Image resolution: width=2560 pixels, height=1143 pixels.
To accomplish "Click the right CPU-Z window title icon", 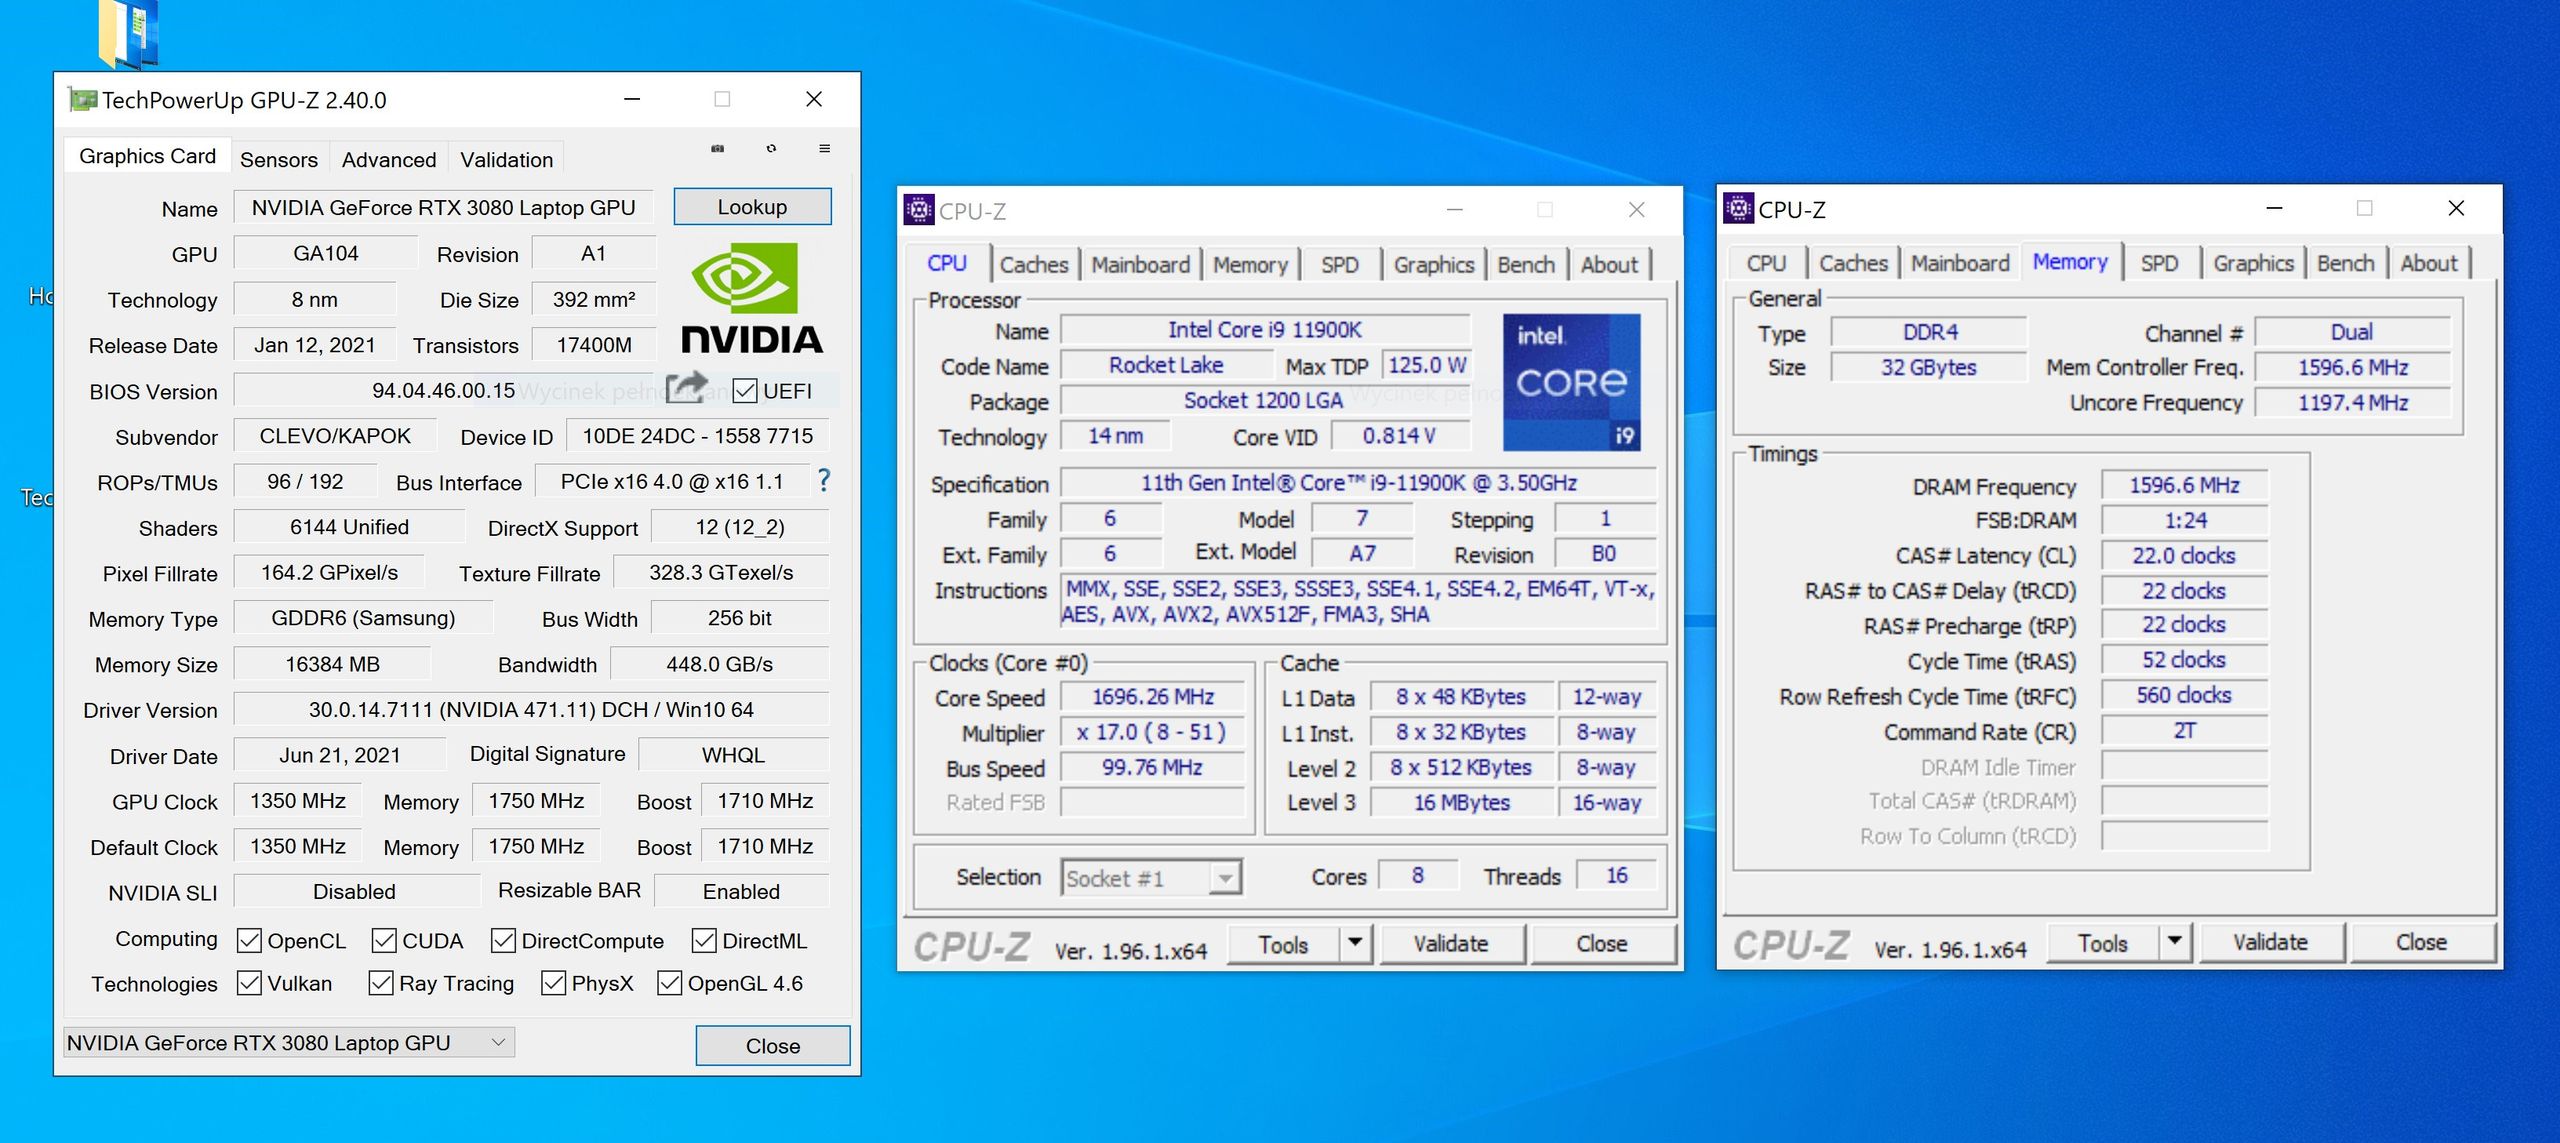I will click(1739, 209).
